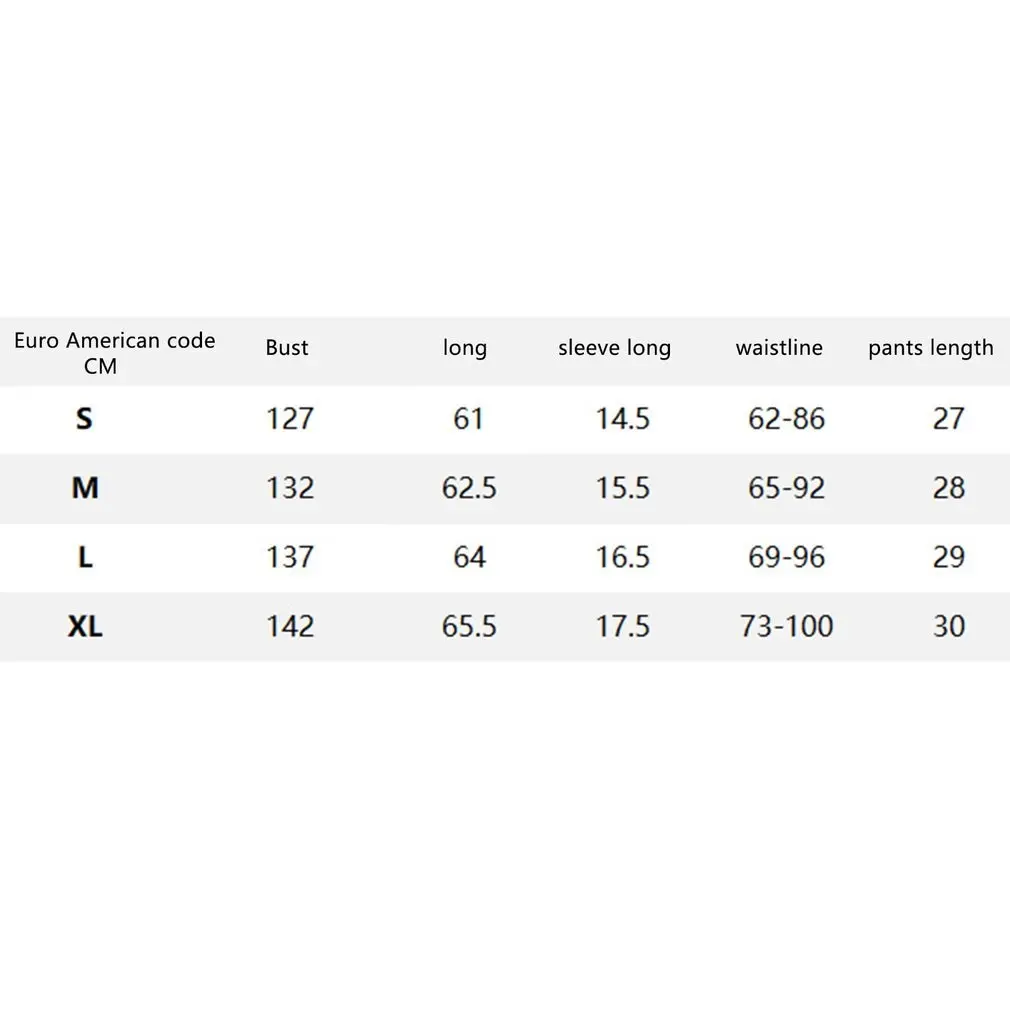
Task: Select the sleeve length value 16.5
Action: [x=623, y=557]
